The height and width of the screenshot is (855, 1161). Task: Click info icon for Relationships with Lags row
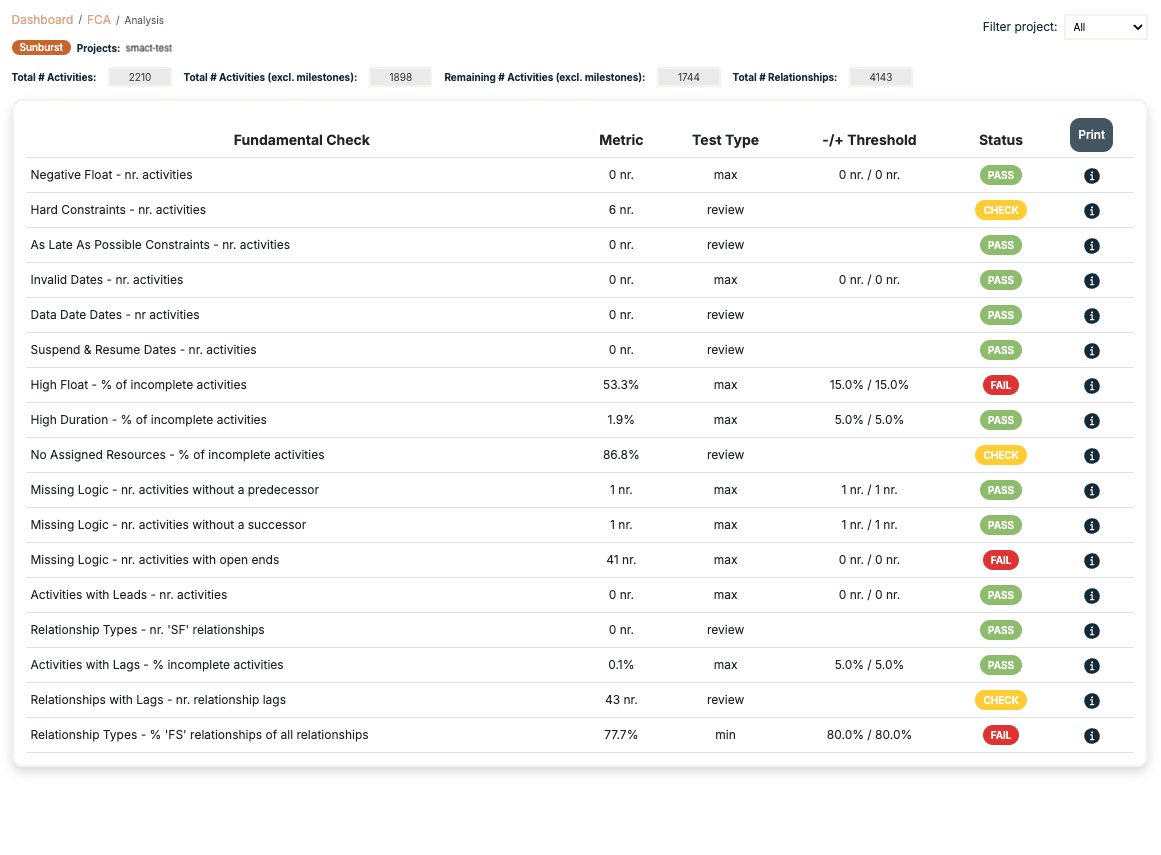(x=1091, y=701)
